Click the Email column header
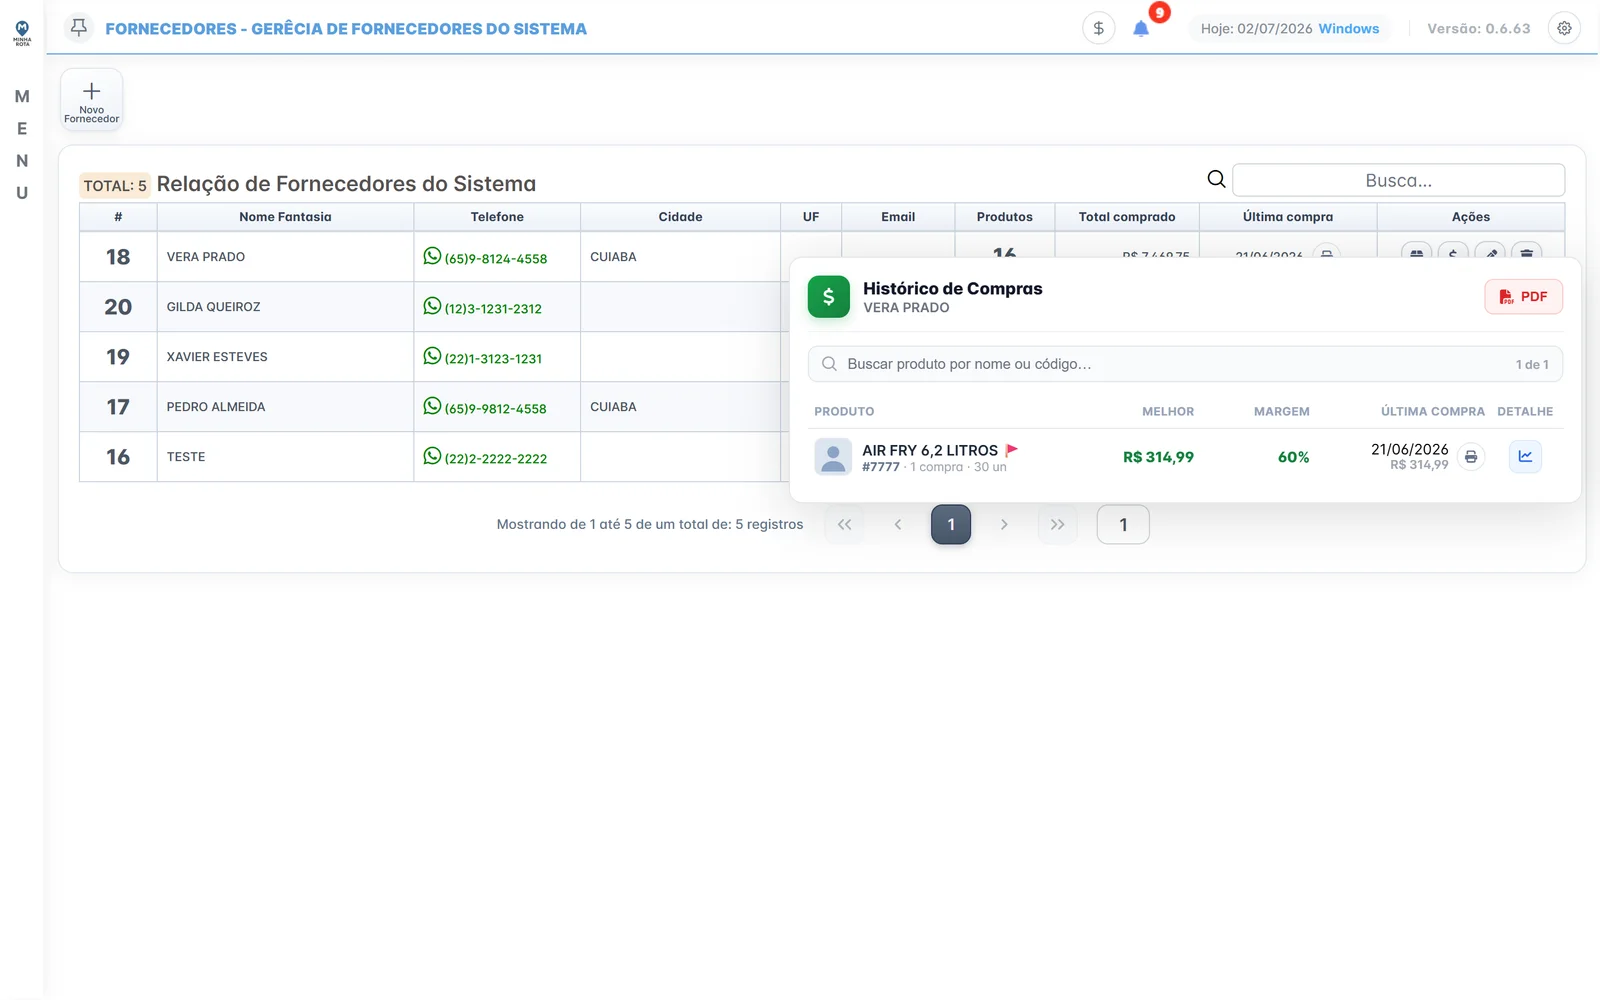 tap(898, 217)
